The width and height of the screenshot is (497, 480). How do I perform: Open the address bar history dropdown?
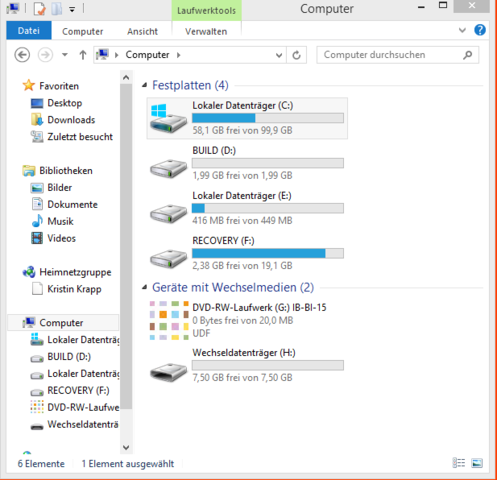tap(279, 55)
